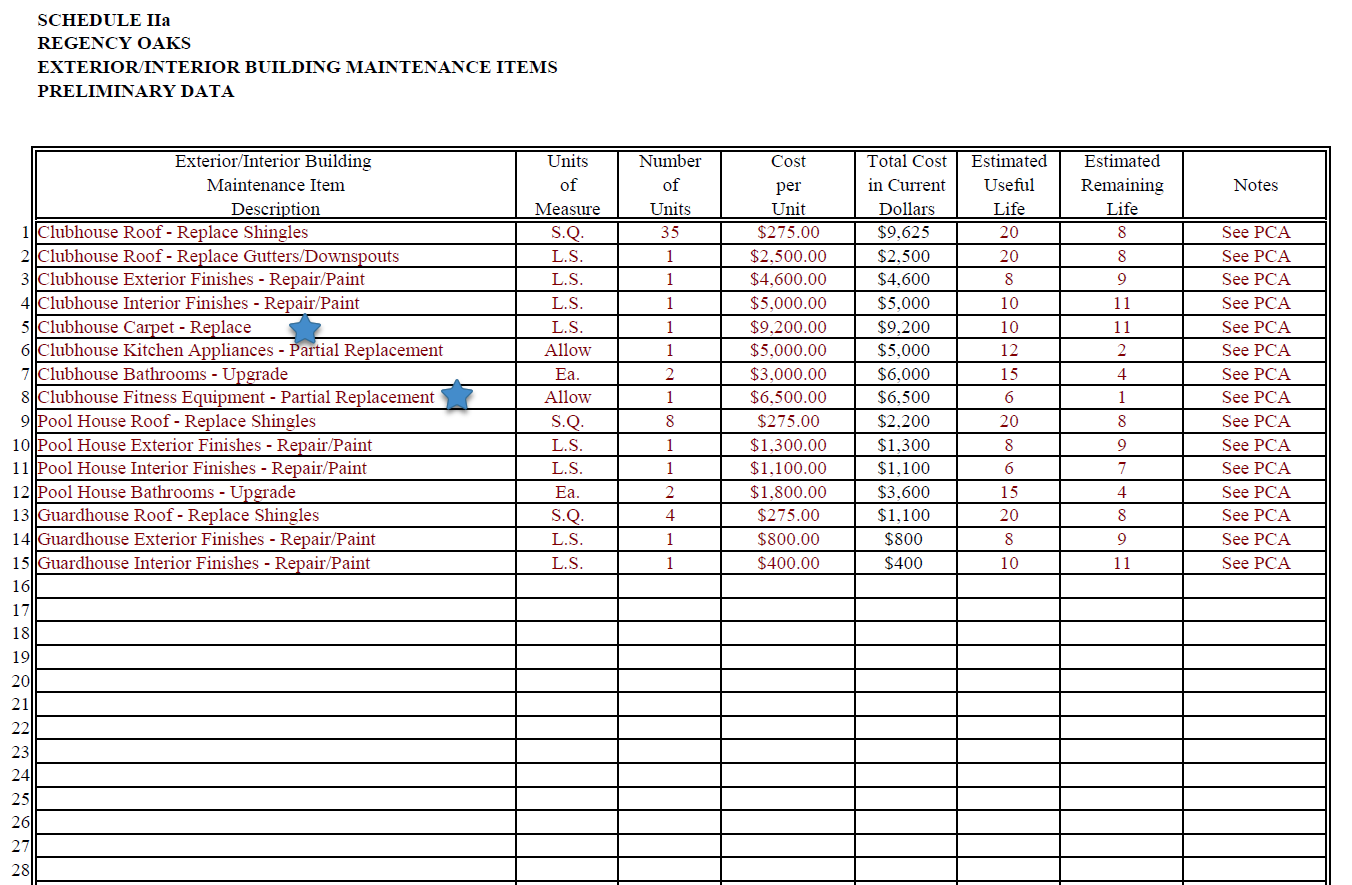Click 'Clubhouse Kitchen Appliances - Partial Replacement' cell

coord(276,350)
